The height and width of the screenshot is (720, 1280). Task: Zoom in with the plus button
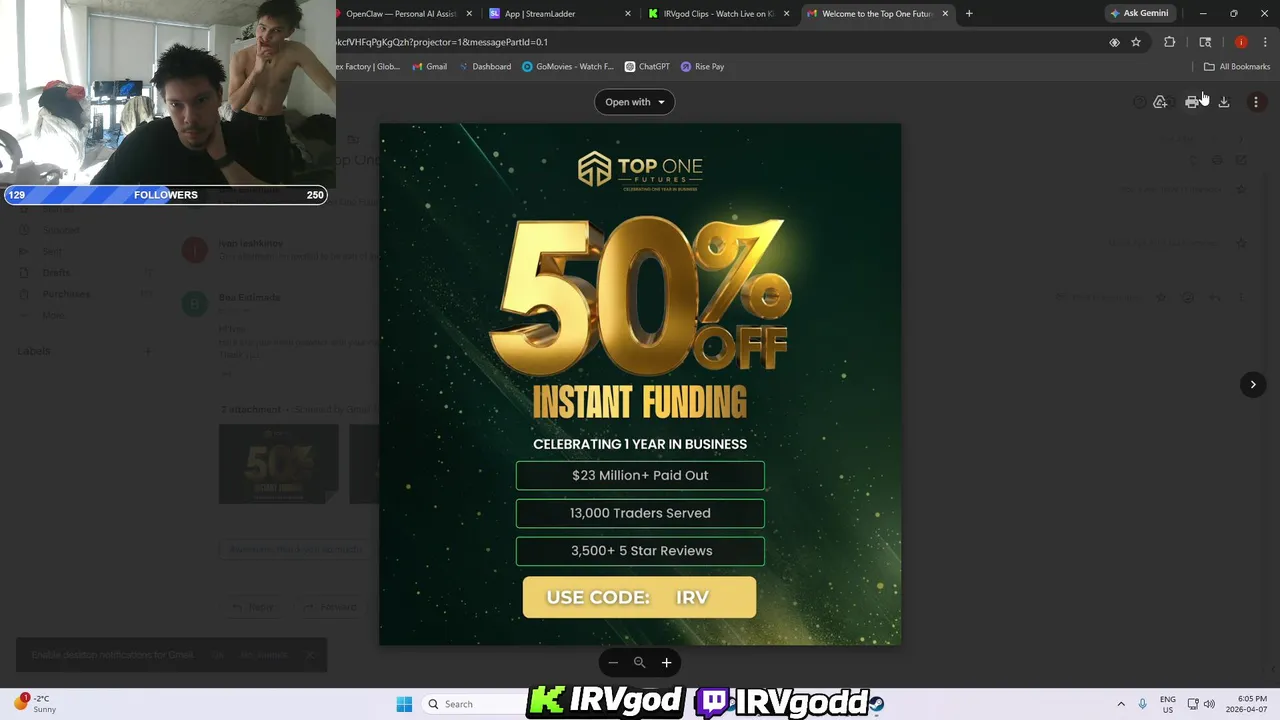tap(666, 662)
